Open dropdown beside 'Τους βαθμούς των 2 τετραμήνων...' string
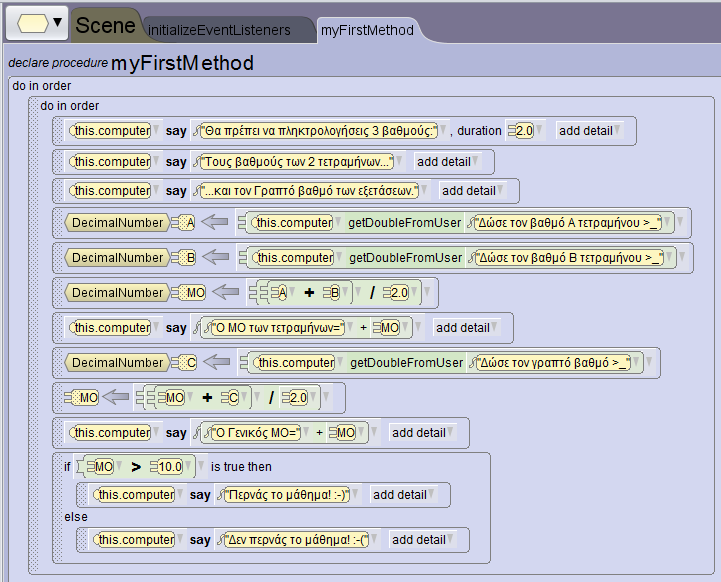The width and height of the screenshot is (721, 582). [x=399, y=161]
